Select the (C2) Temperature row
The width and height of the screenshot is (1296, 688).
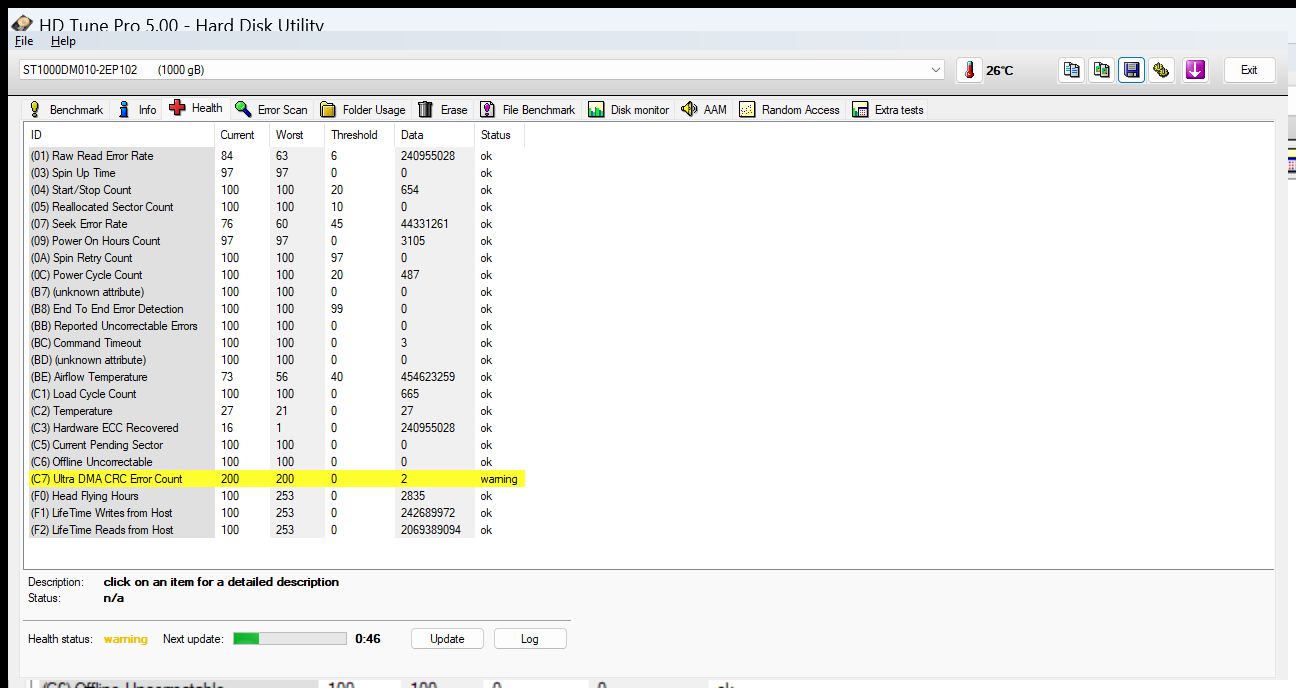[x=275, y=411]
